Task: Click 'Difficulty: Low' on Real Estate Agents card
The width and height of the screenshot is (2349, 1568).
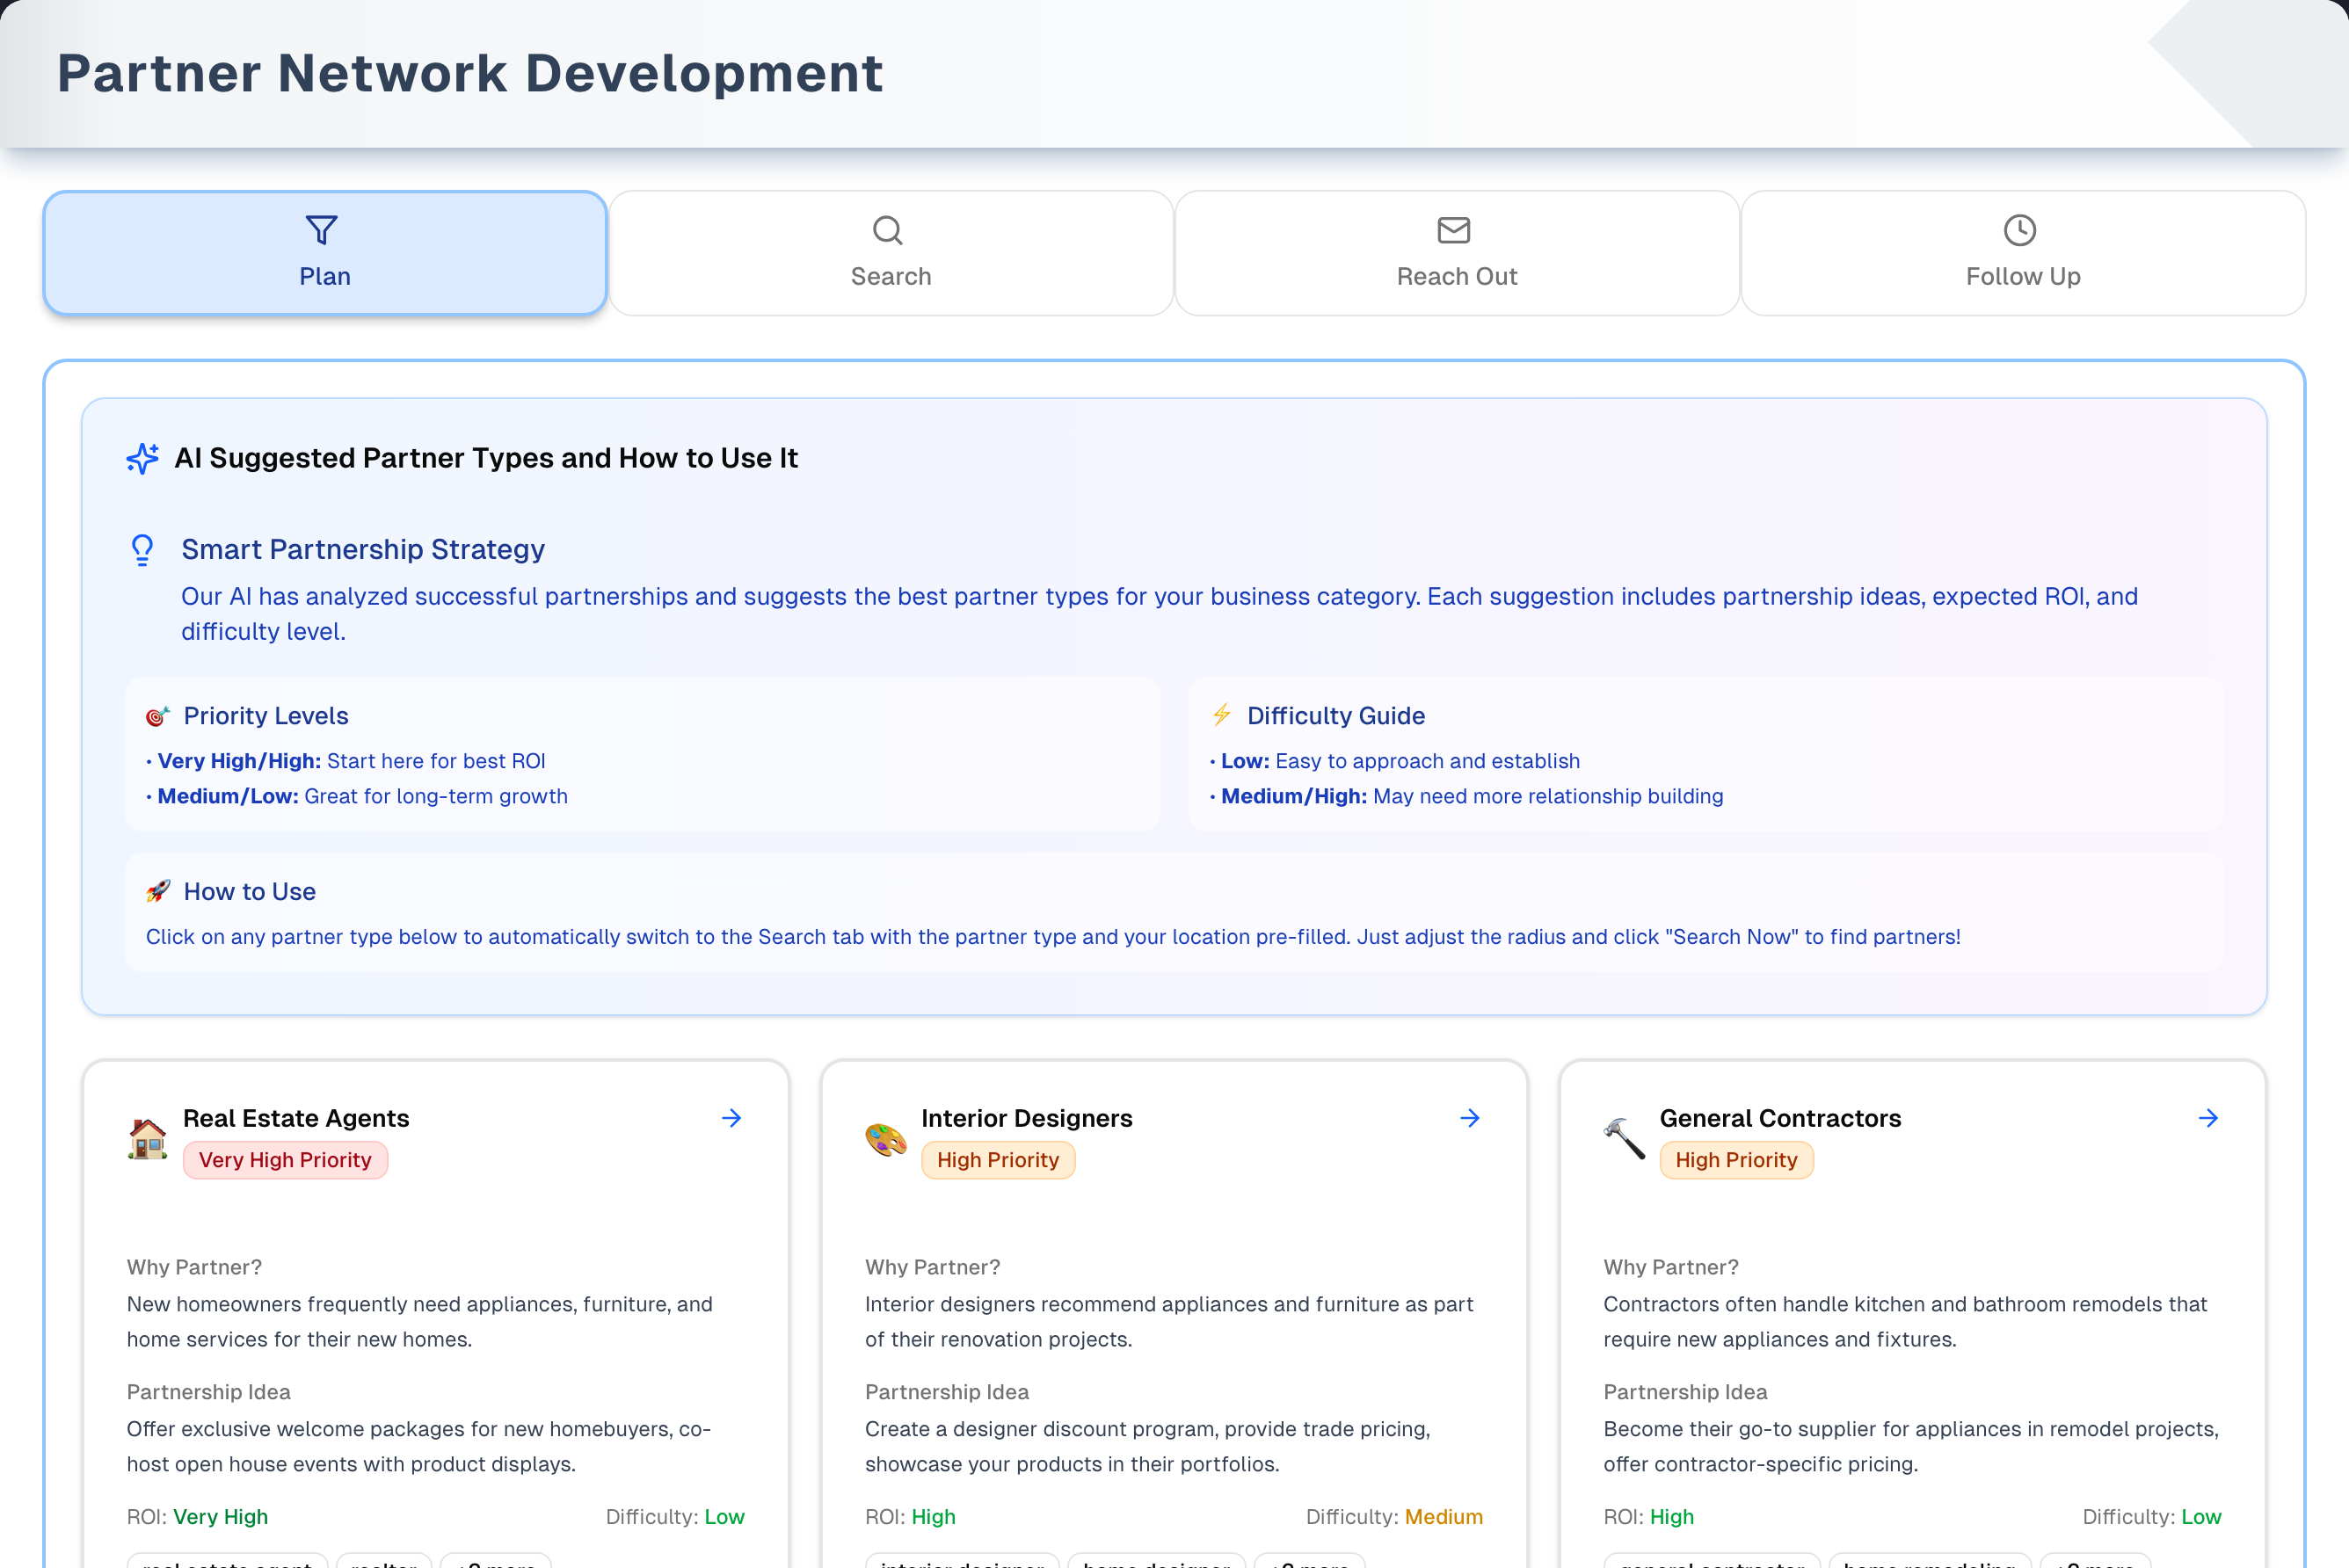Action: point(675,1517)
